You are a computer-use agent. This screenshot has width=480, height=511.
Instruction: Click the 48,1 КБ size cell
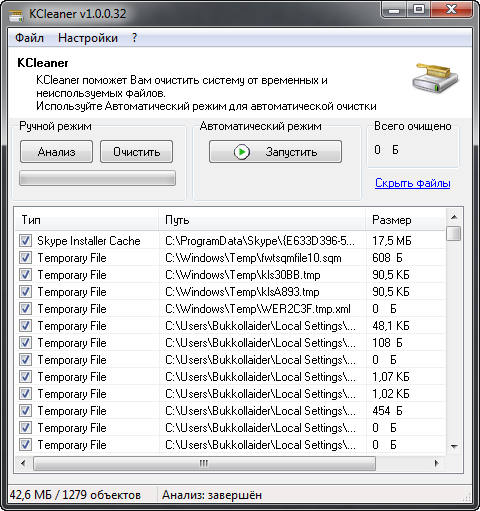click(x=391, y=326)
